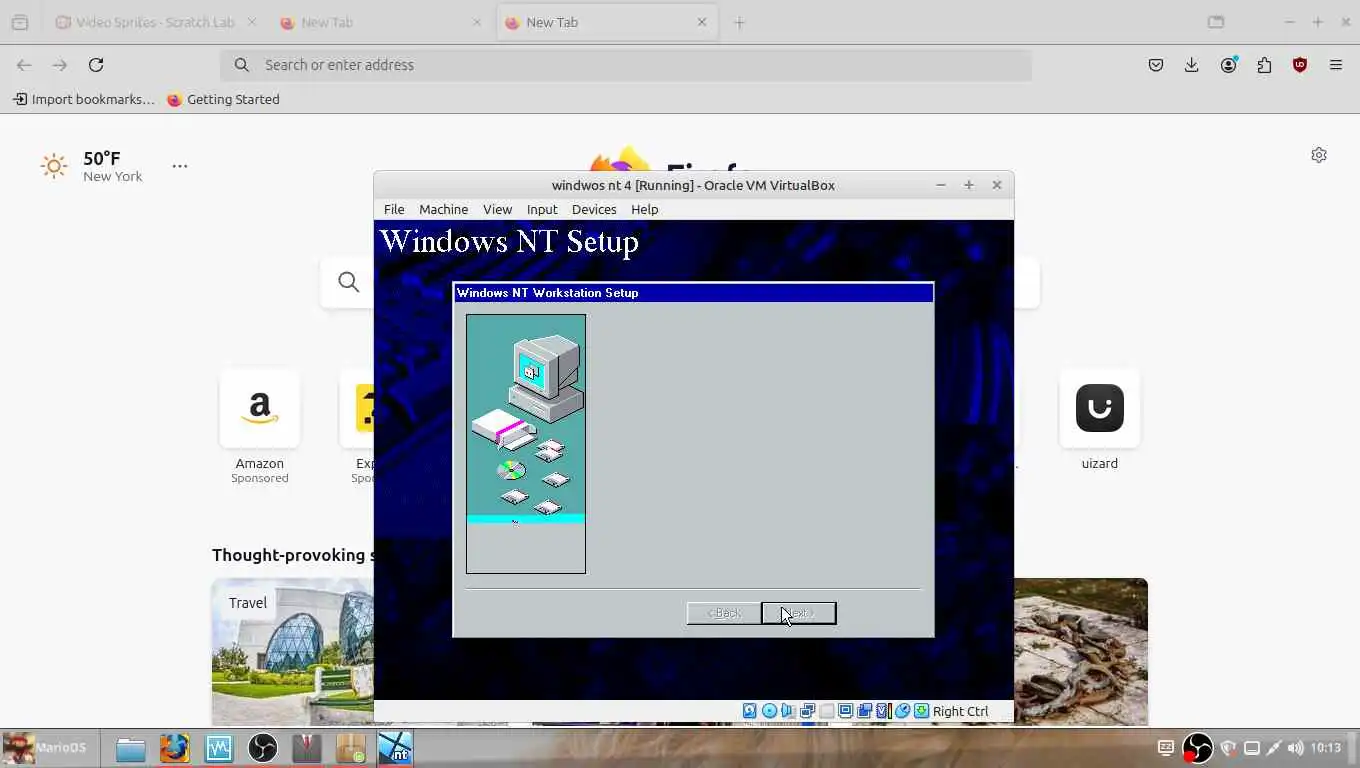Image resolution: width=1360 pixels, height=768 pixels.
Task: Open the file manager from taskbar
Action: (131, 748)
